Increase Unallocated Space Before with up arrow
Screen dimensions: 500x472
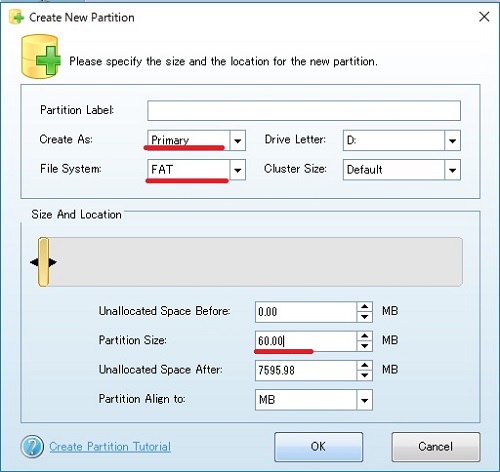(x=364, y=307)
